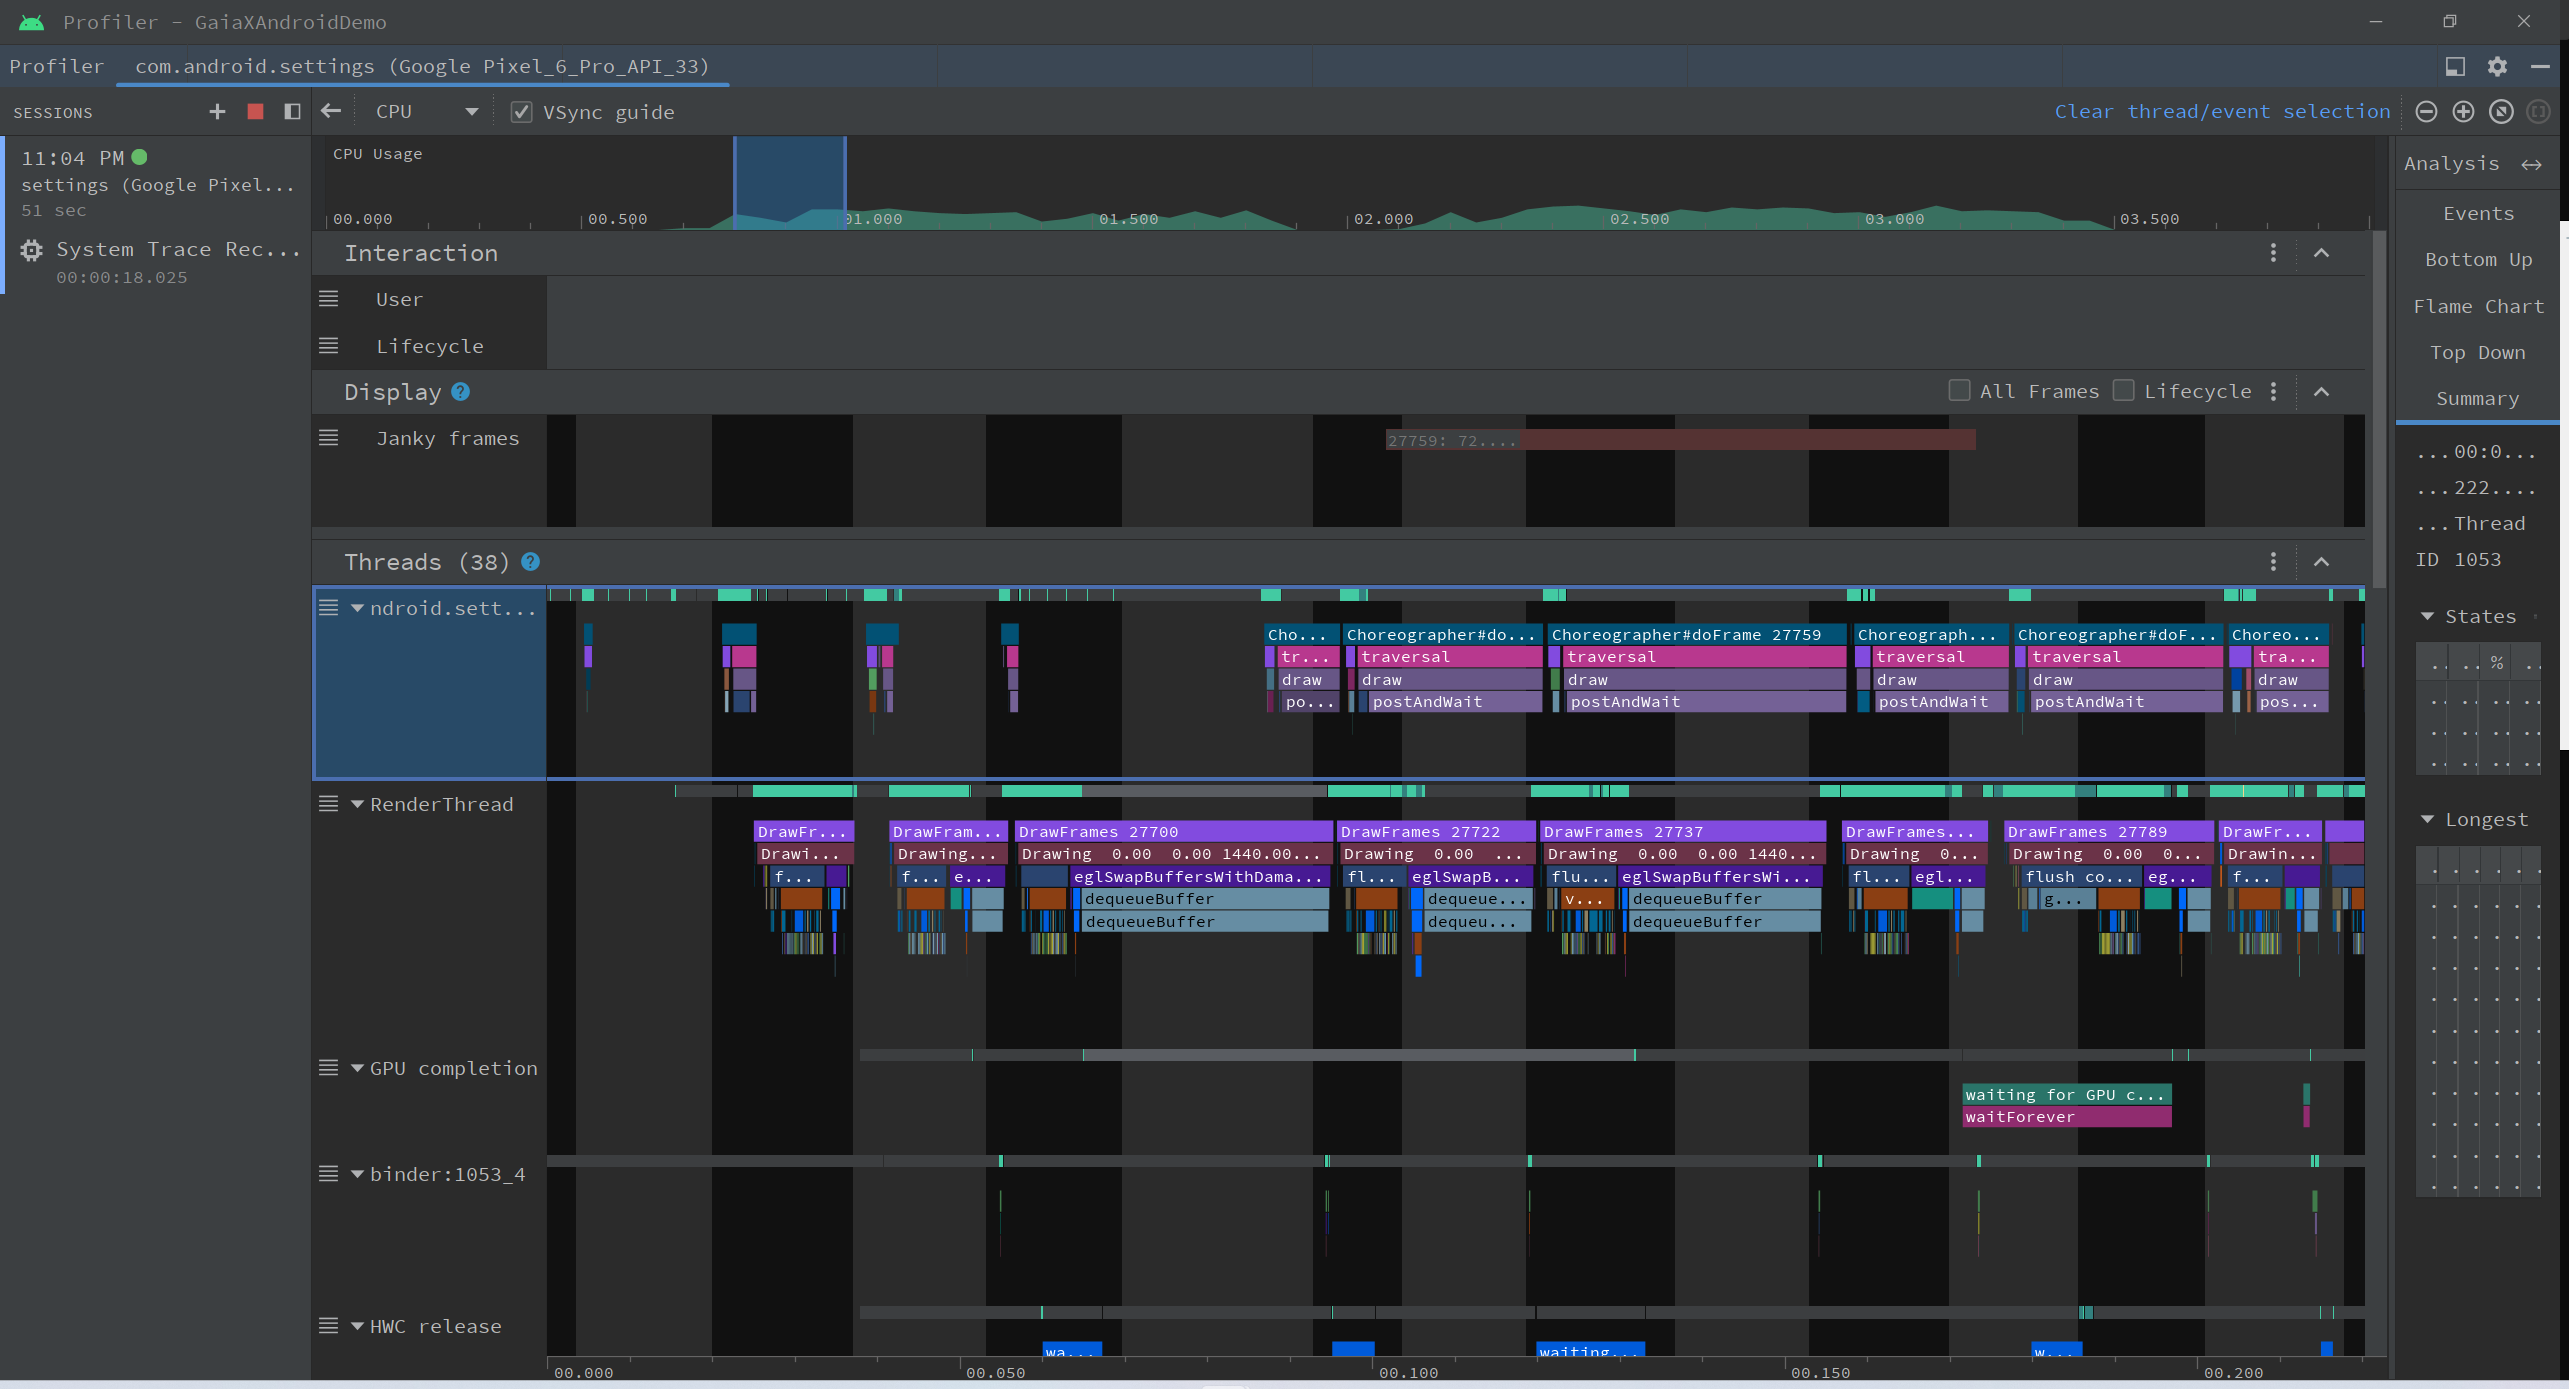Select Choreographer#doFrame 27759 trace event

(x=1697, y=634)
